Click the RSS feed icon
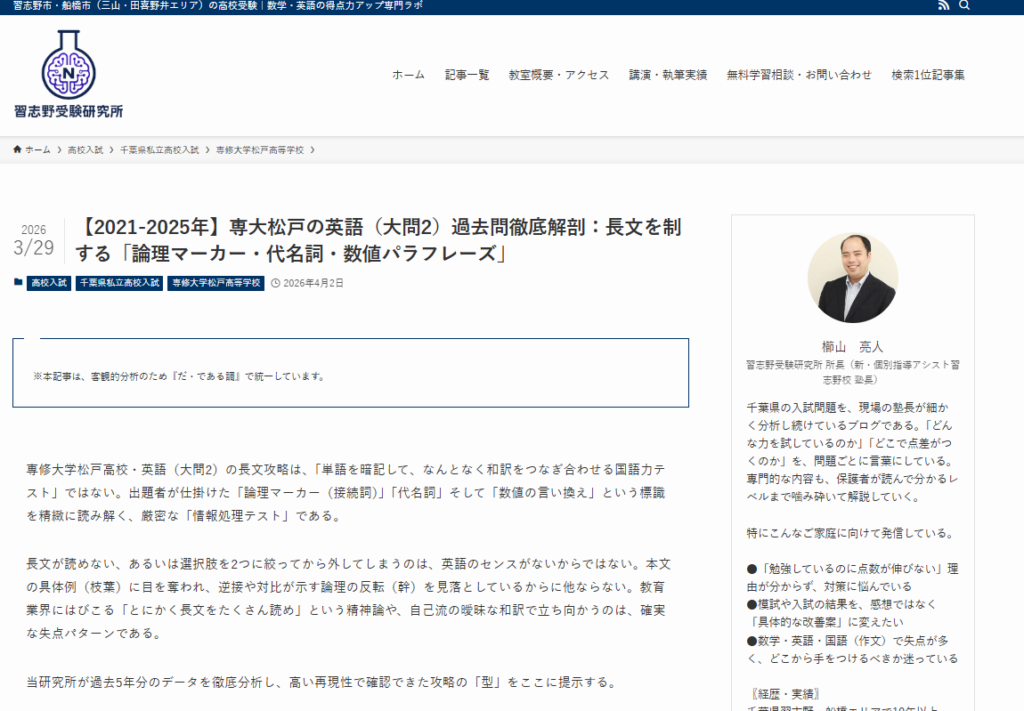Viewport: 1024px width, 711px height. coord(943,6)
